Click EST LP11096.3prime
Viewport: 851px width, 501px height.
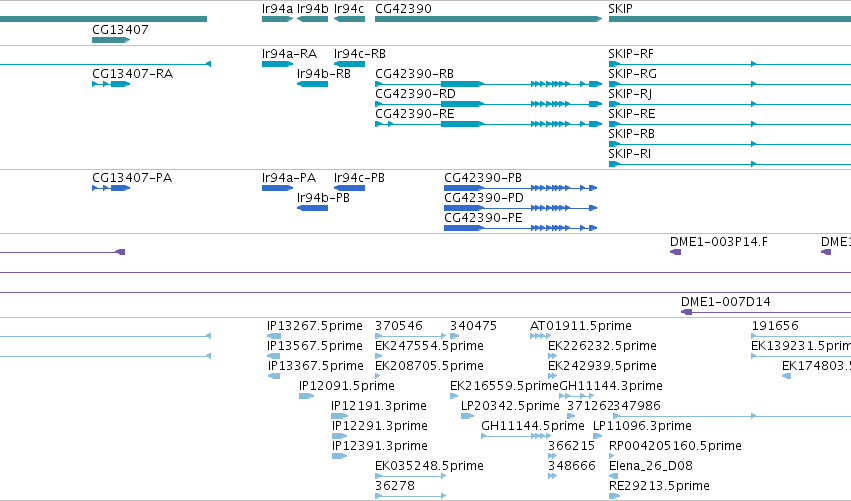click(x=598, y=436)
